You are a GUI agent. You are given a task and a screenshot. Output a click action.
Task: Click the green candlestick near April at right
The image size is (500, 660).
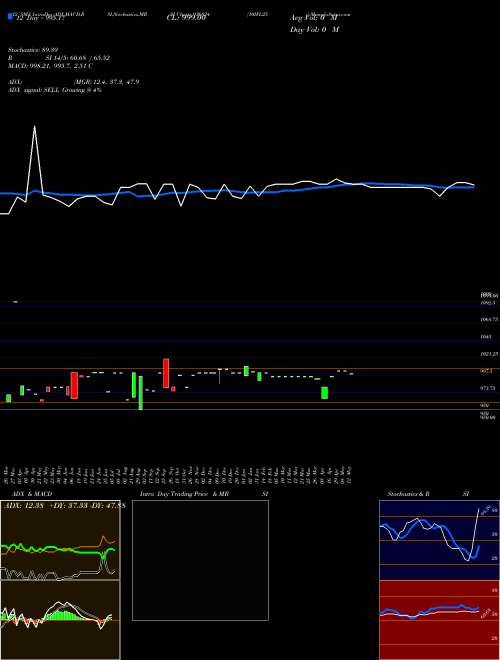coord(324,393)
